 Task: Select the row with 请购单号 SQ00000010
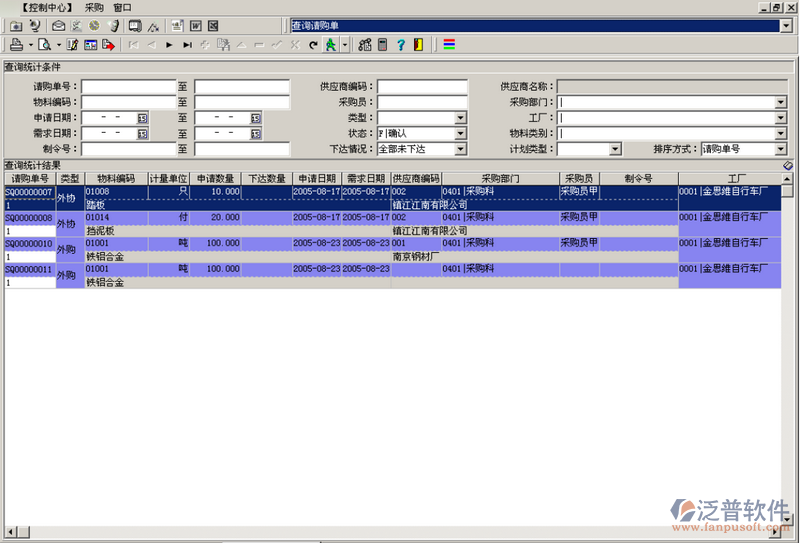click(x=29, y=244)
